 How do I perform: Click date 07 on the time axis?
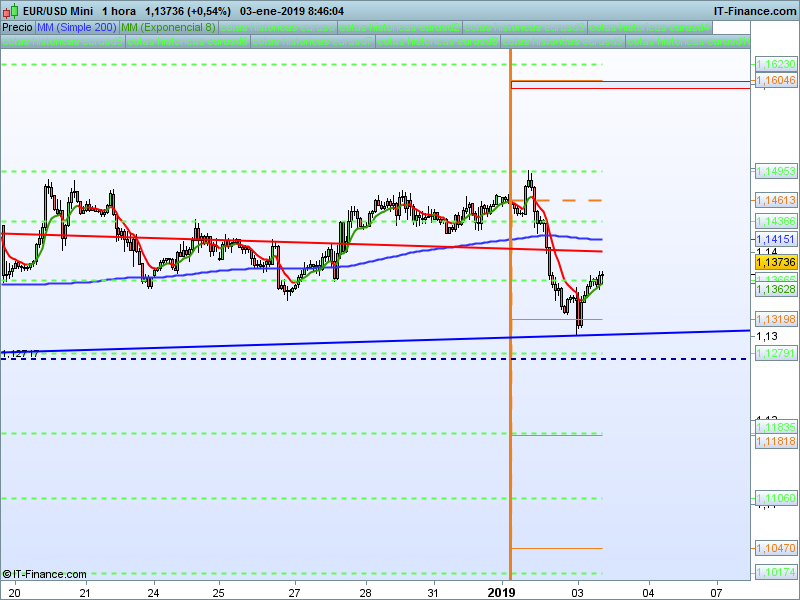[x=717, y=593]
